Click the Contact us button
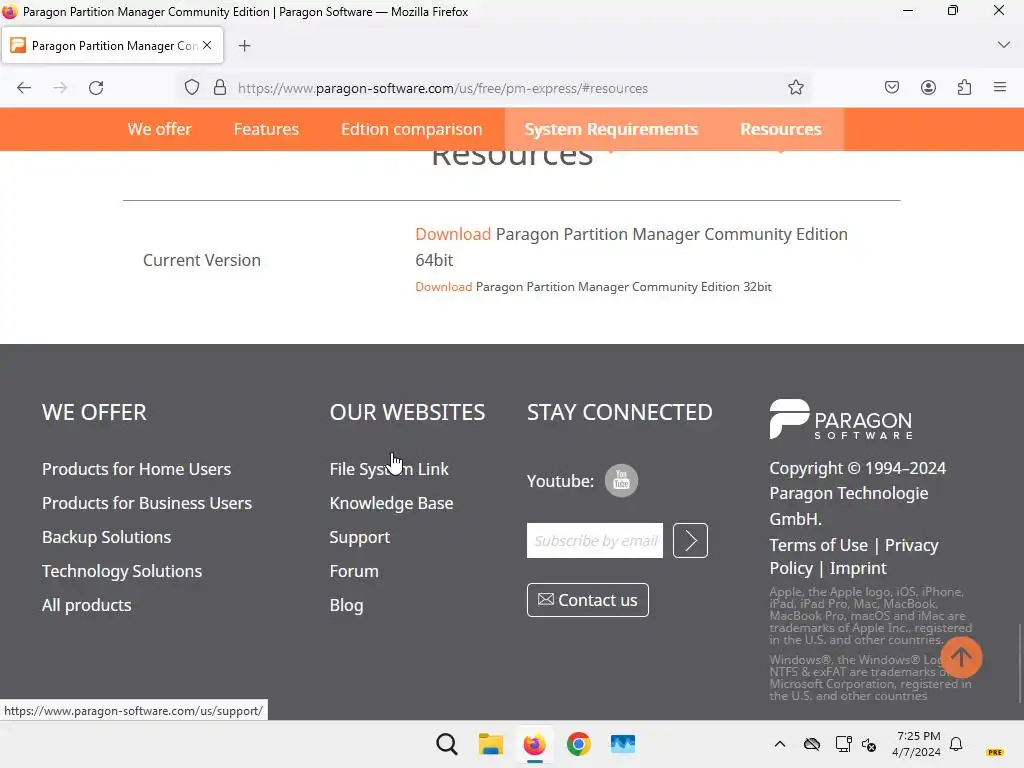 [588, 600]
